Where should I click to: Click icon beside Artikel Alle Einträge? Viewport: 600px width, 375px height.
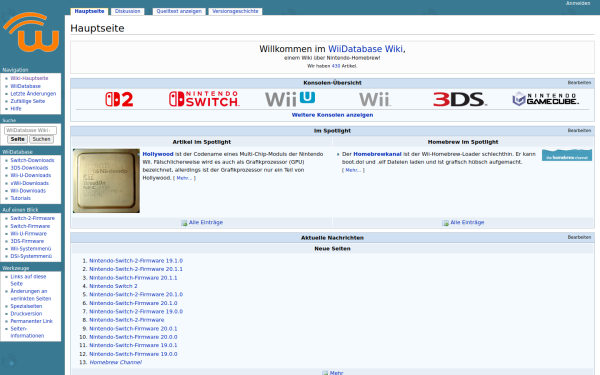pyautogui.click(x=184, y=223)
